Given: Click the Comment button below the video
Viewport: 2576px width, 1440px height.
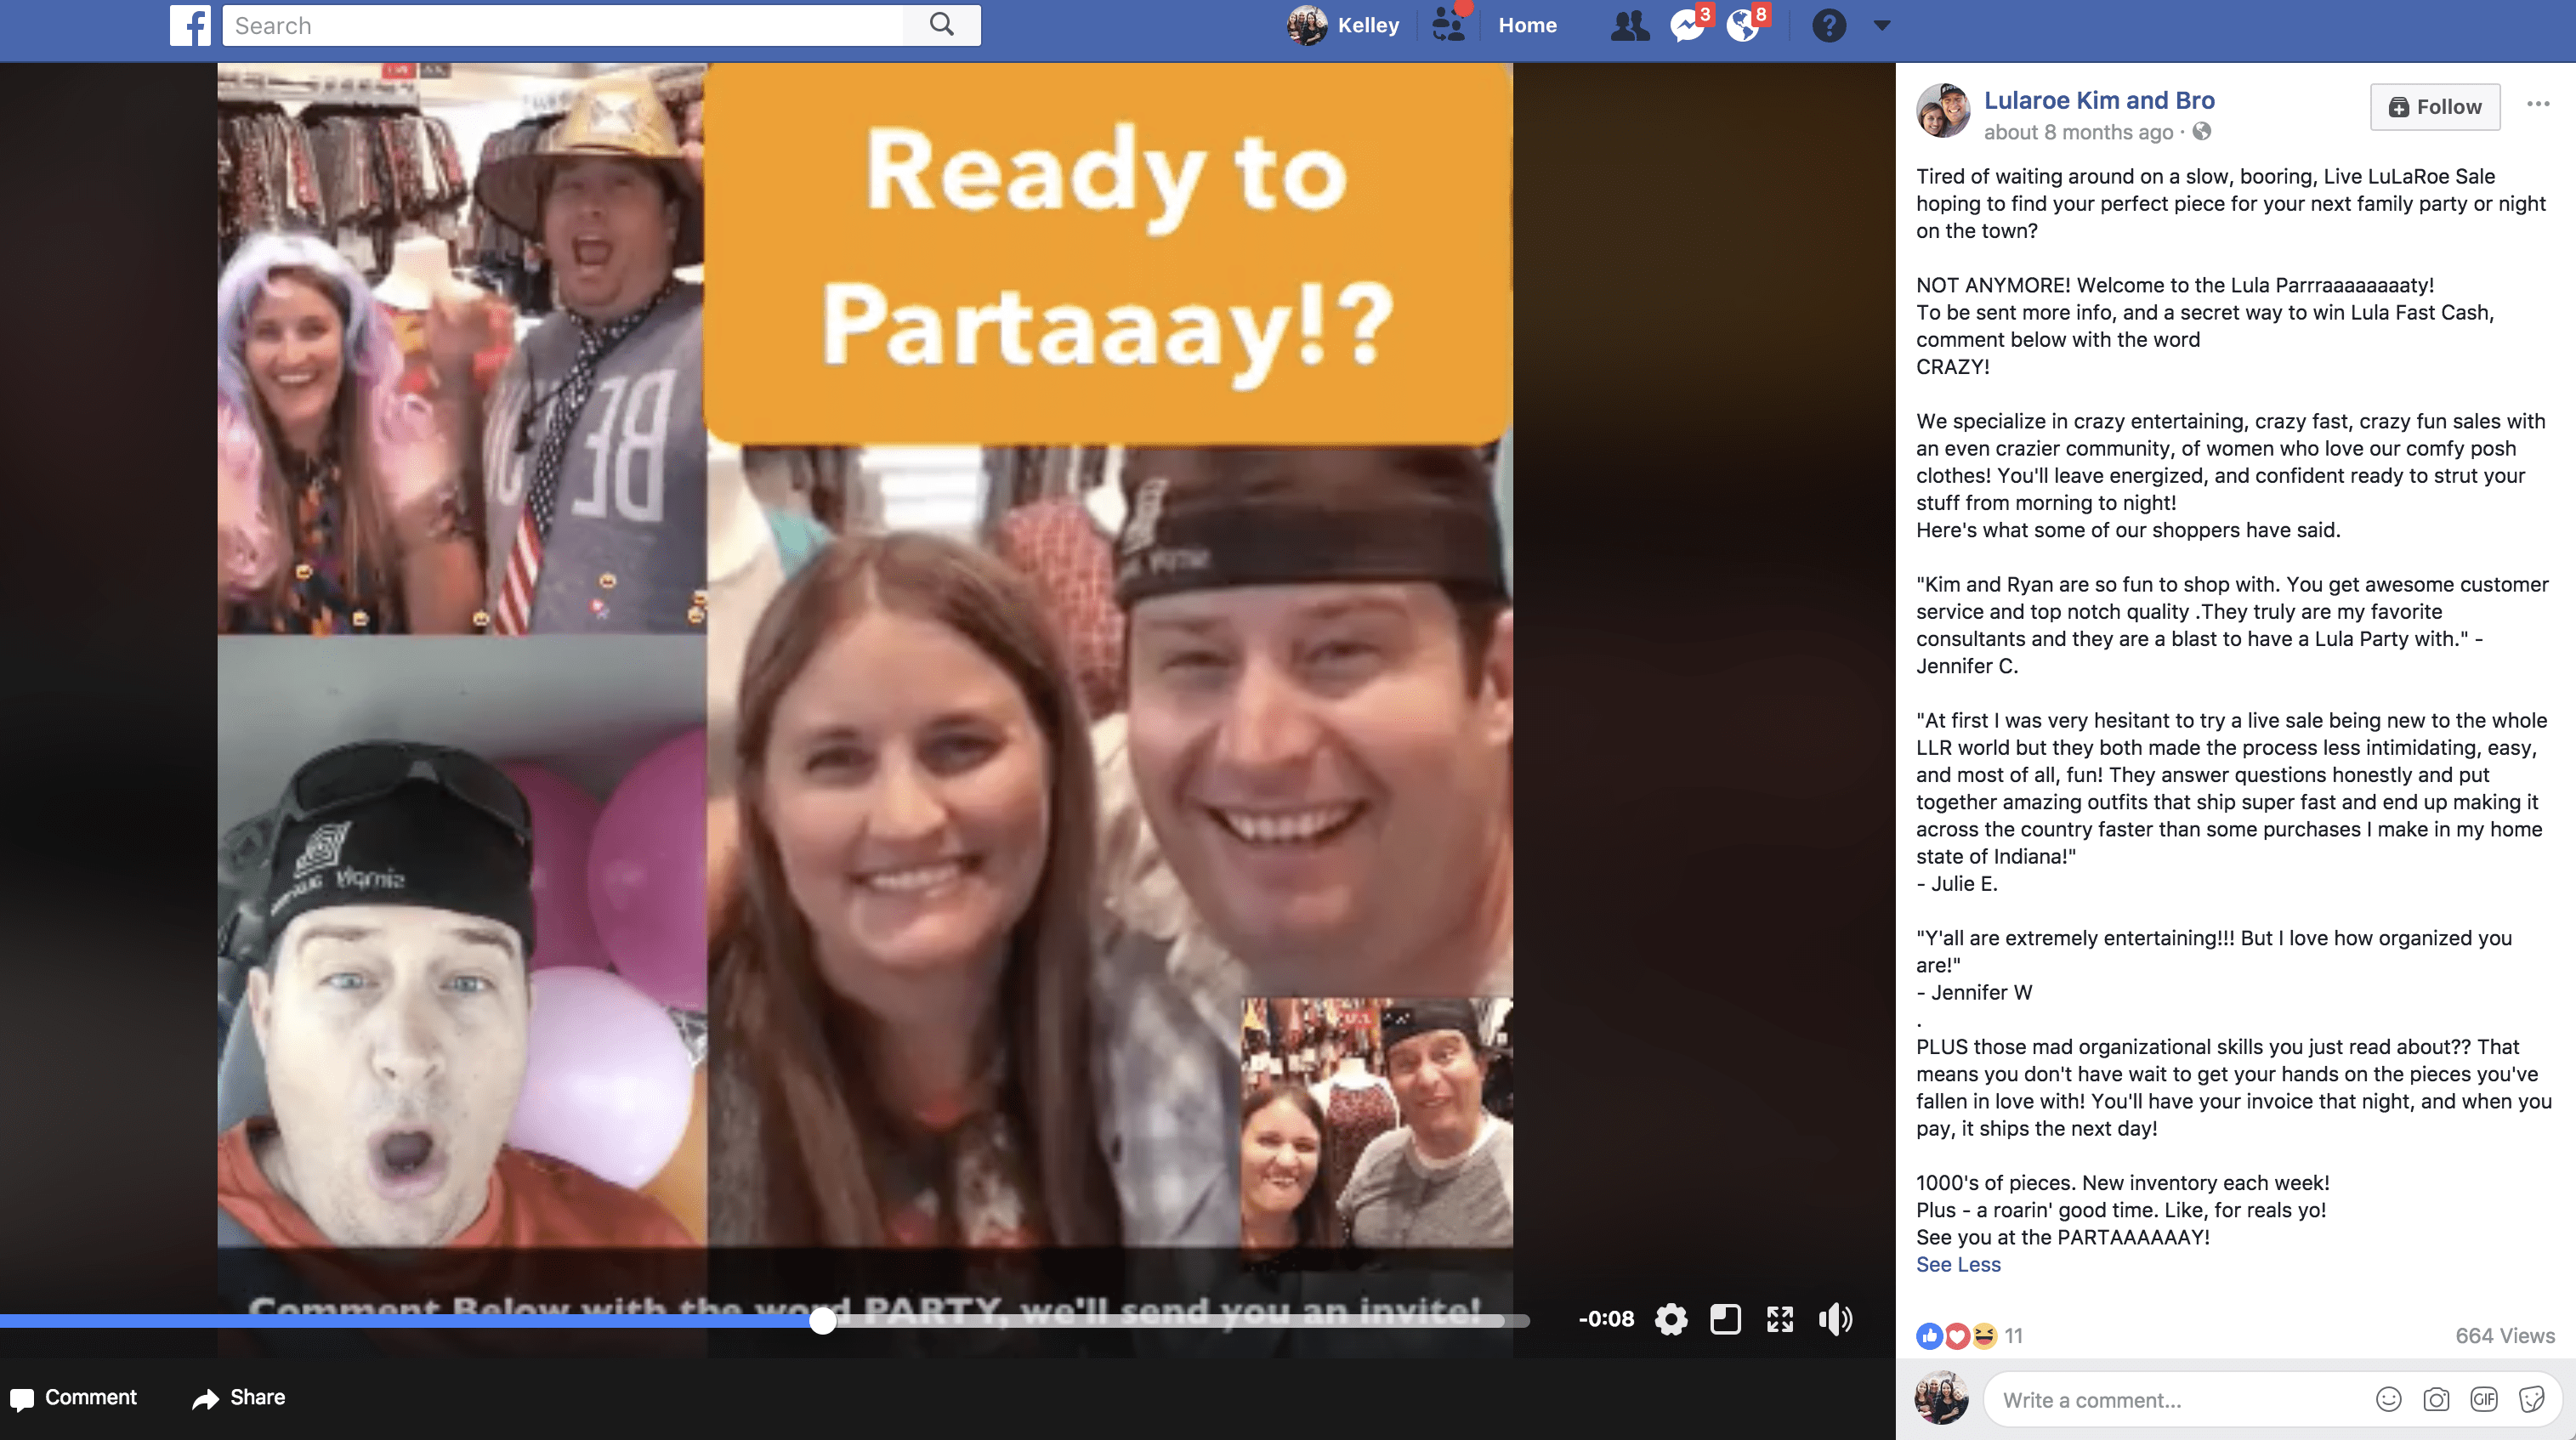Looking at the screenshot, I should (x=73, y=1397).
